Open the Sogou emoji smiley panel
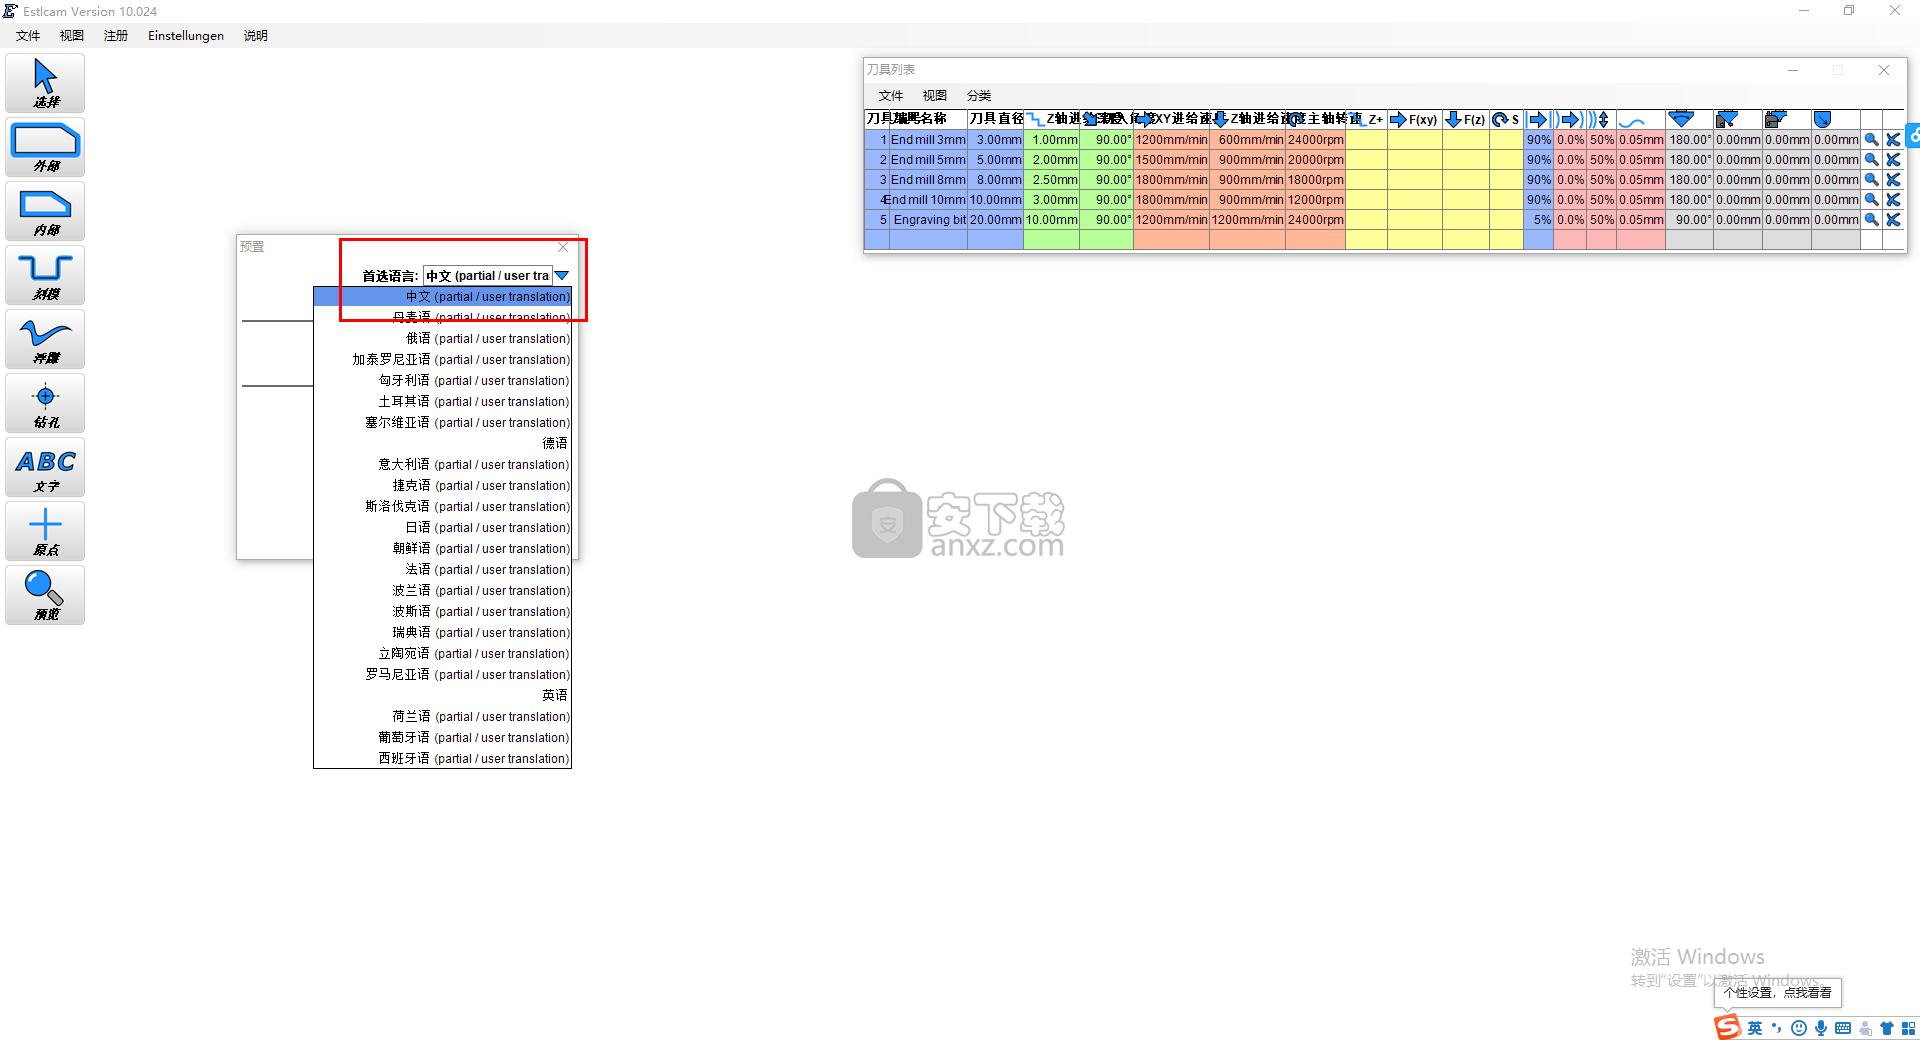This screenshot has height=1040, width=1920. click(1799, 1028)
